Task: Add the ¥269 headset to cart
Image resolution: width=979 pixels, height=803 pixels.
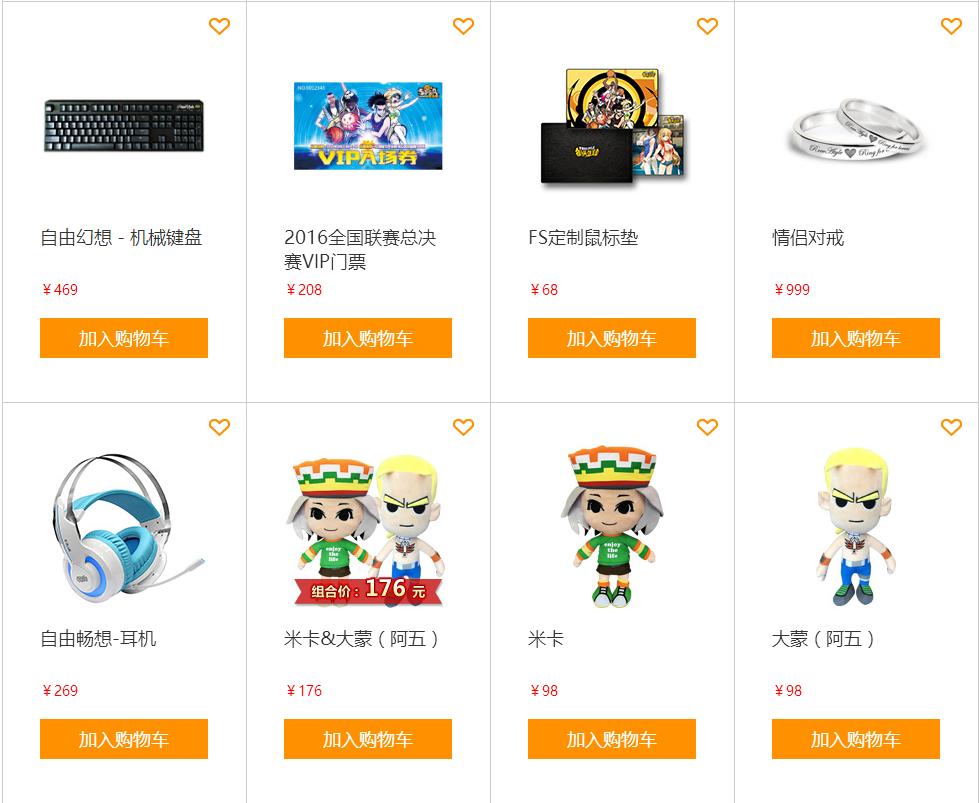Action: (x=124, y=739)
